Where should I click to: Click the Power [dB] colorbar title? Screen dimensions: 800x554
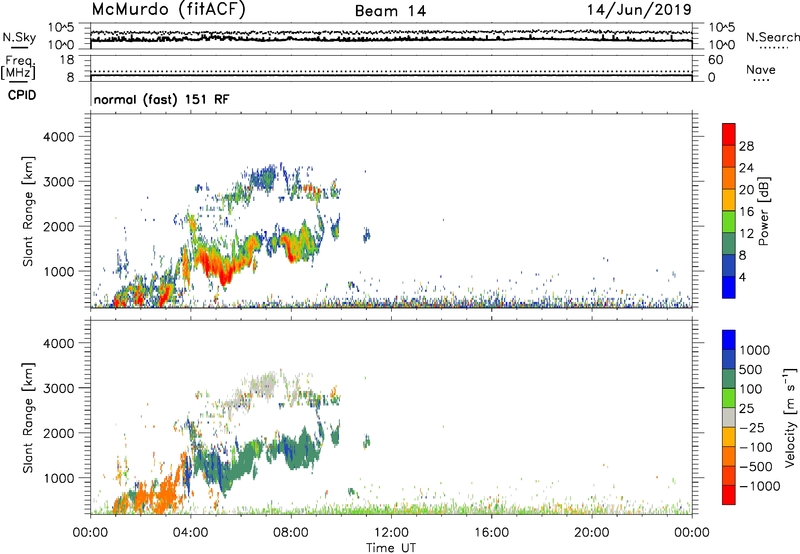[x=763, y=211]
